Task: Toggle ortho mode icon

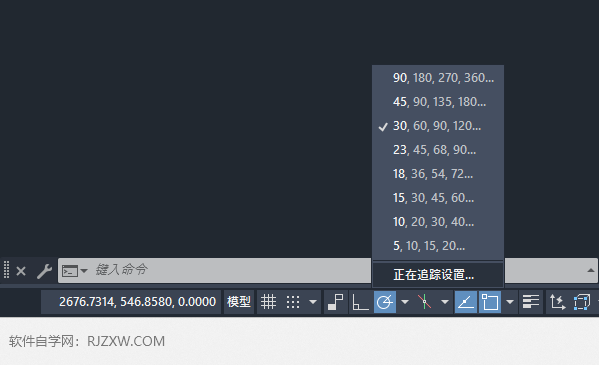Action: coord(360,302)
